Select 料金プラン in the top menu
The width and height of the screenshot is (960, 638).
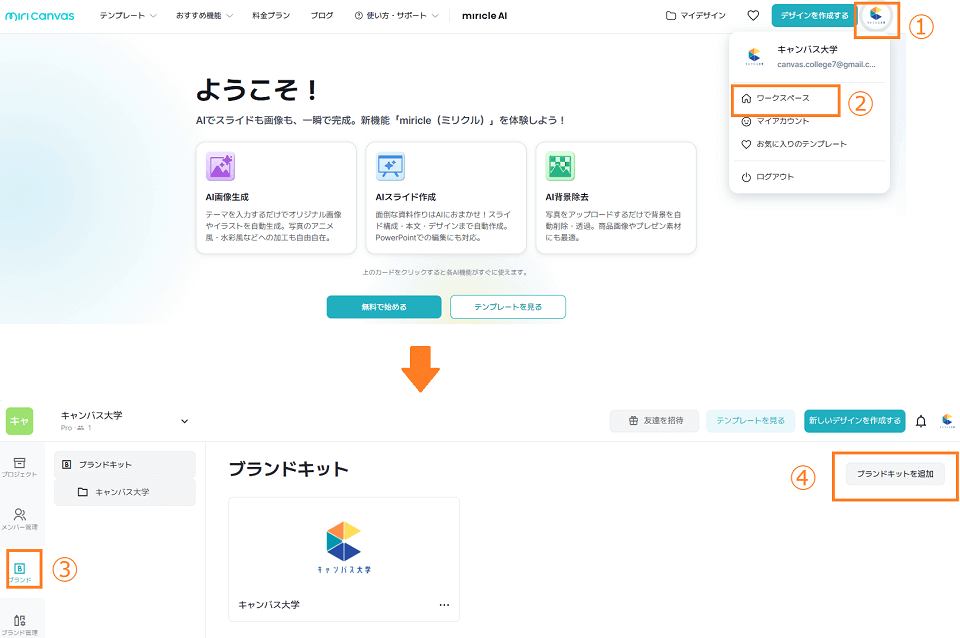(x=272, y=15)
